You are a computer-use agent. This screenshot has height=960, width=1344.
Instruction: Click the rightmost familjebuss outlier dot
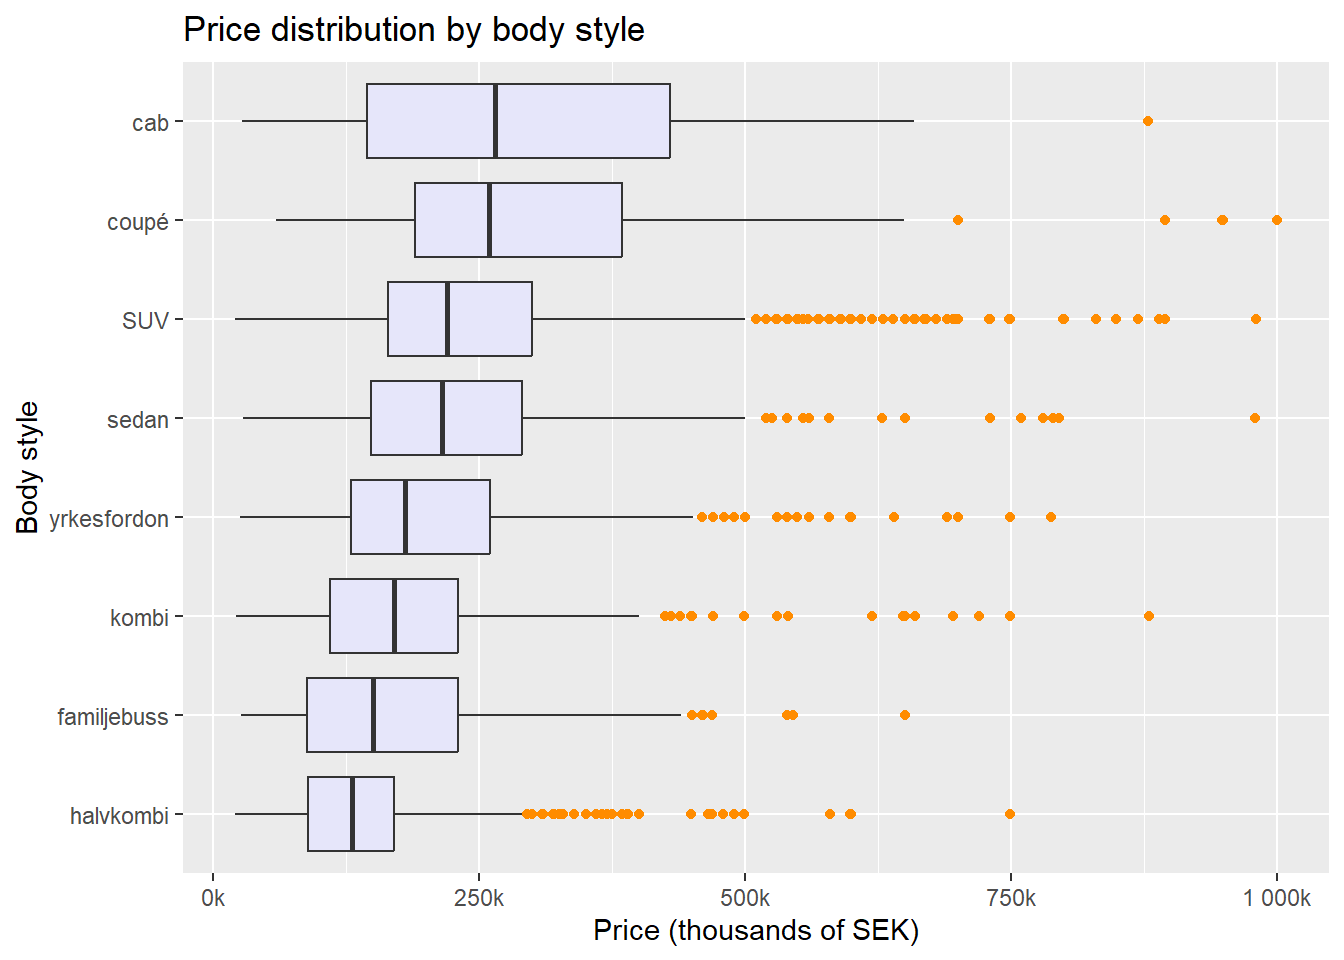coord(905,715)
